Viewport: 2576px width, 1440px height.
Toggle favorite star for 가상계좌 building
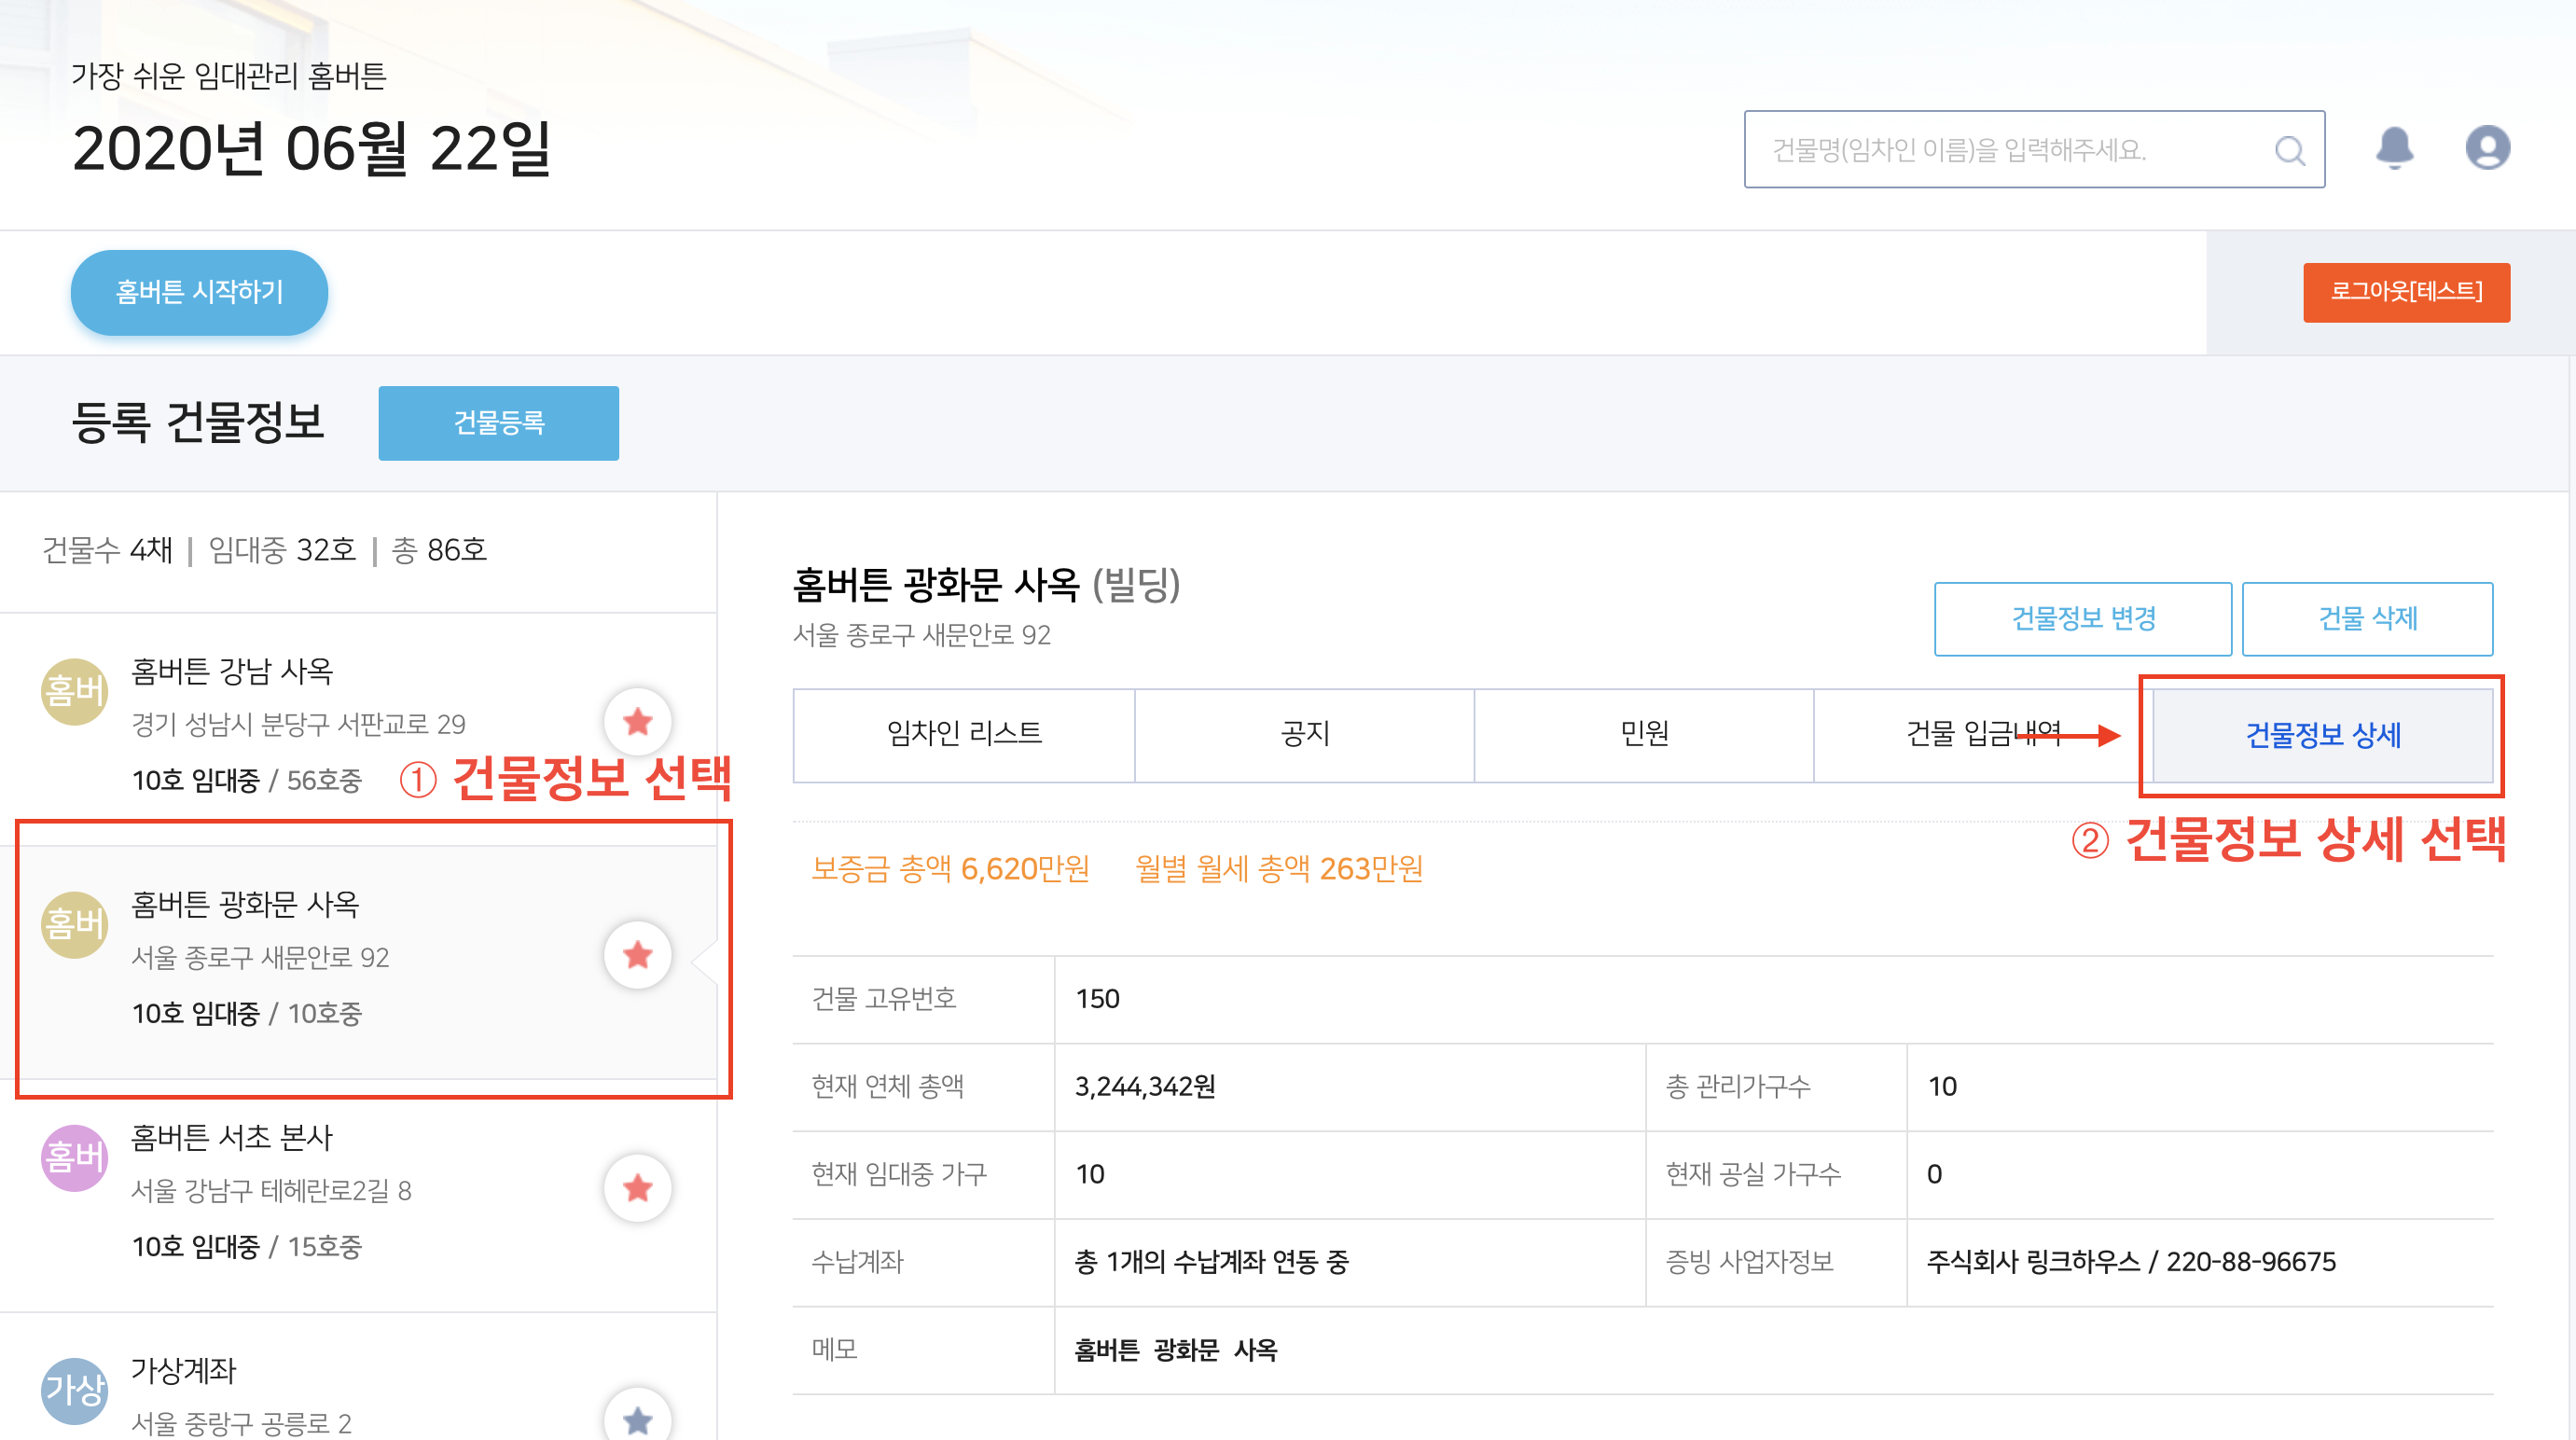[637, 1419]
